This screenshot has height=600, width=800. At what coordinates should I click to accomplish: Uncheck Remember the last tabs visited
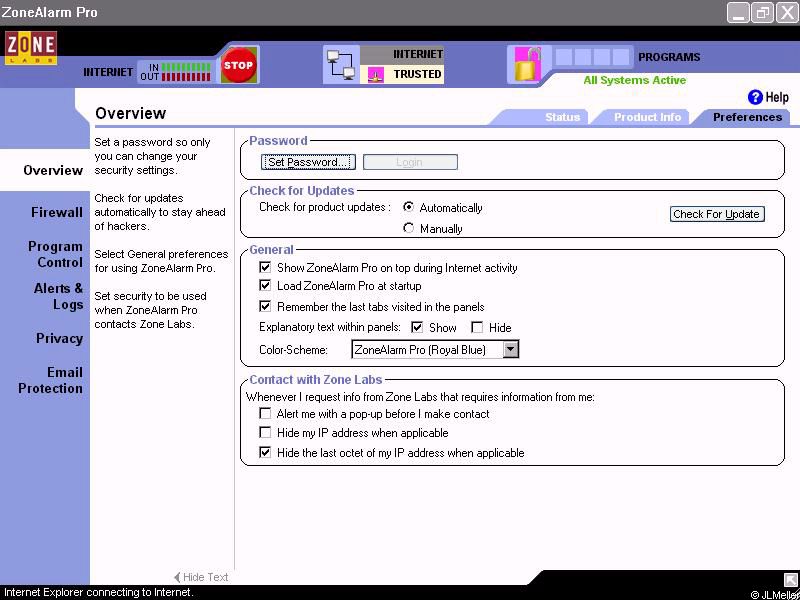point(265,306)
